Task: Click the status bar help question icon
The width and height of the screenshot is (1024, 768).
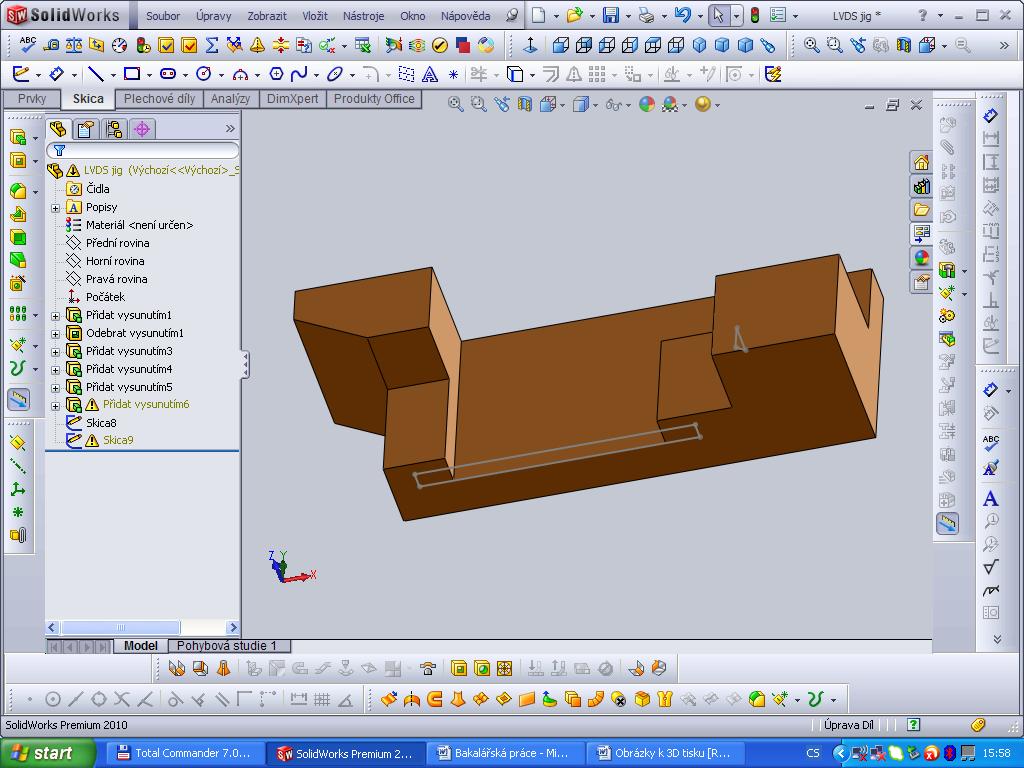Action: [914, 724]
